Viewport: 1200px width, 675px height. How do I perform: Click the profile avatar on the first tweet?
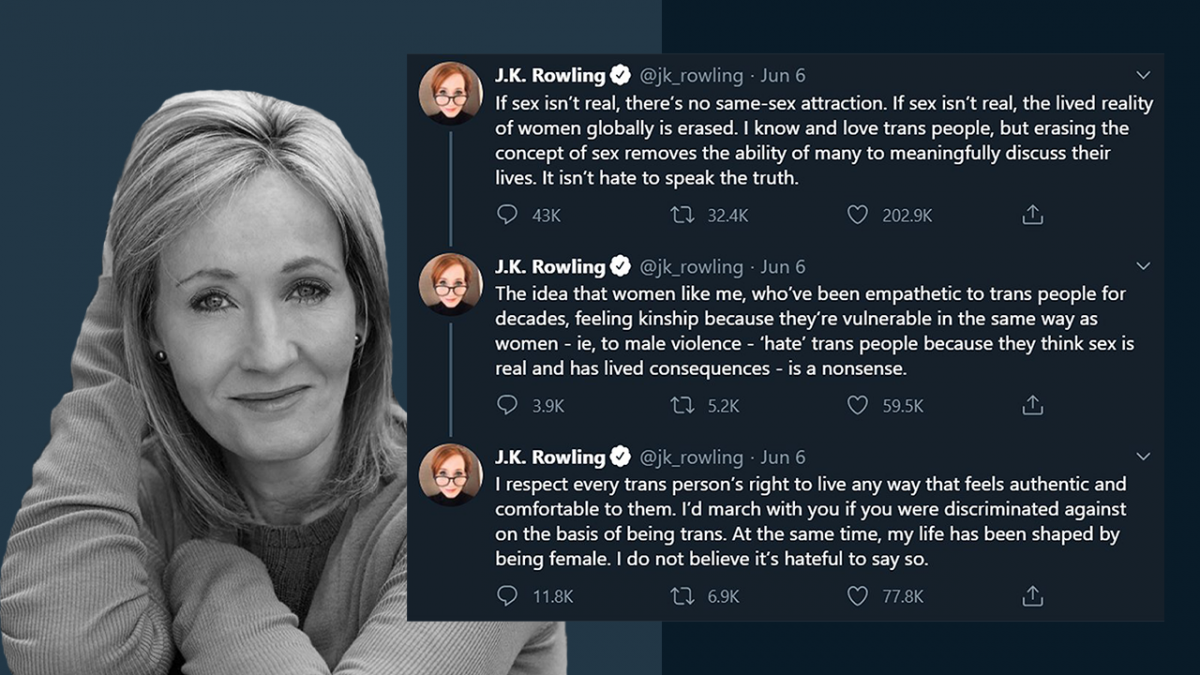coord(451,93)
